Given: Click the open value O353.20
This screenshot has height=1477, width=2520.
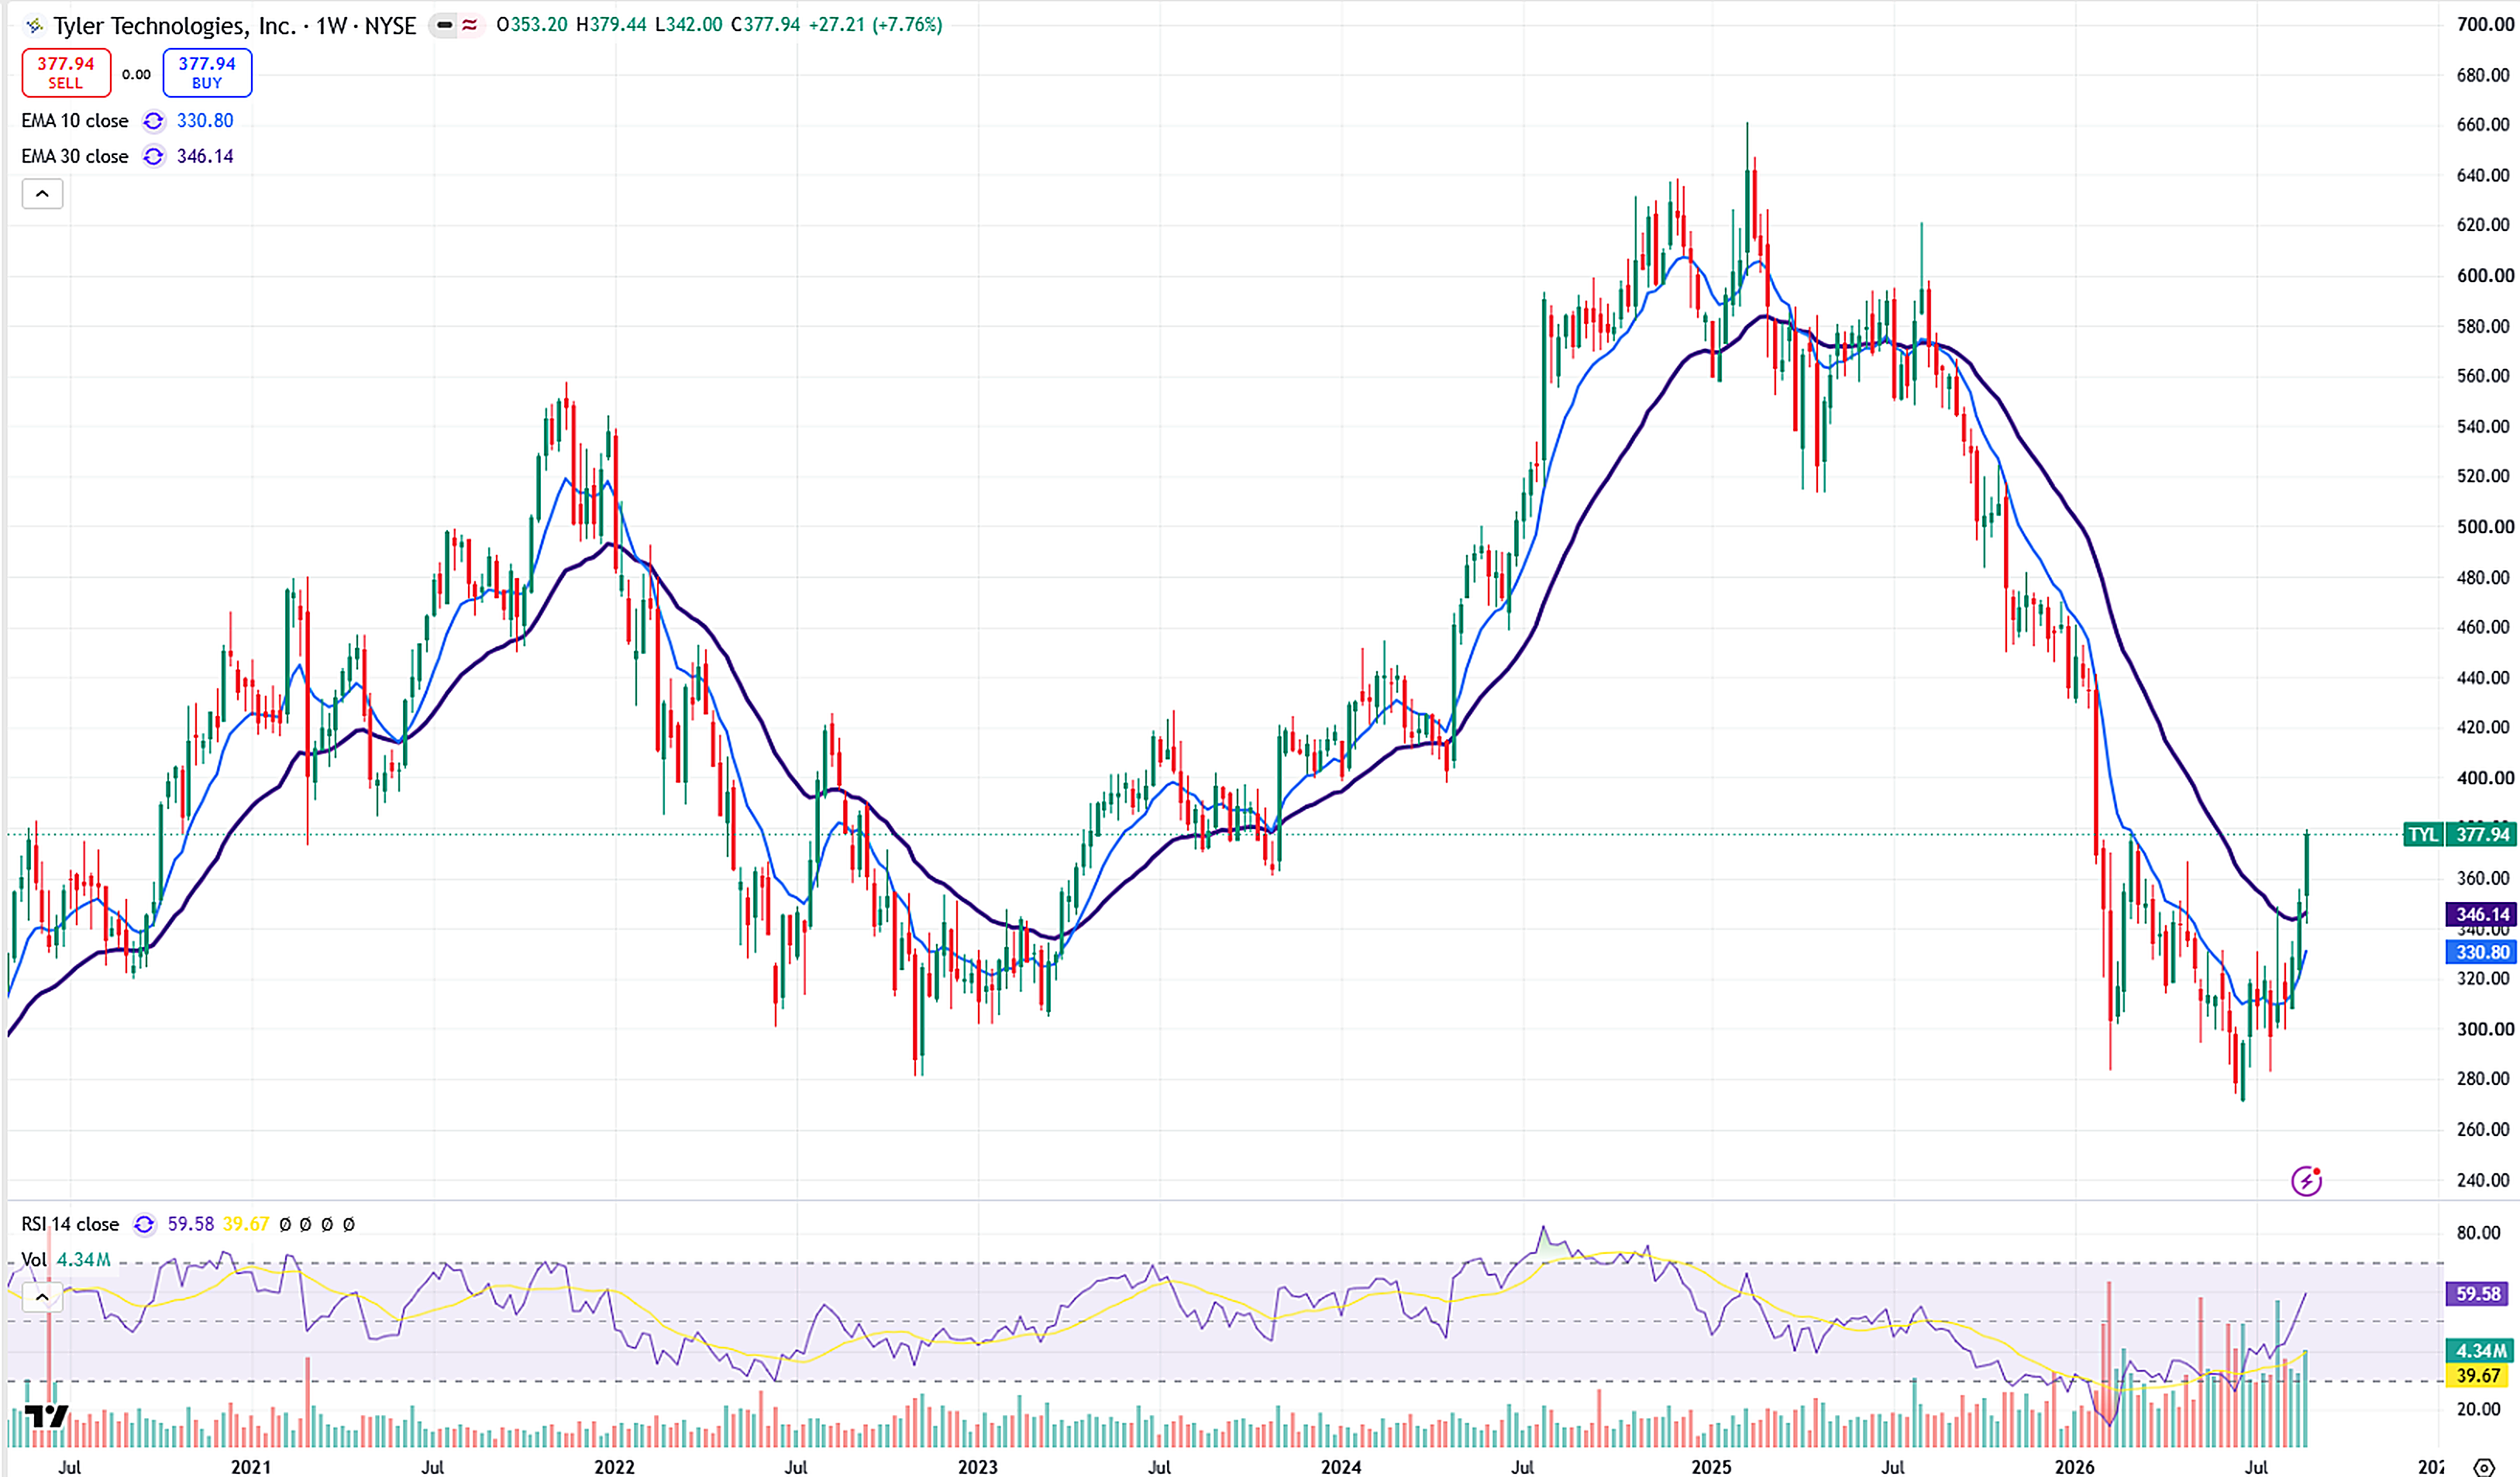Looking at the screenshot, I should [532, 25].
